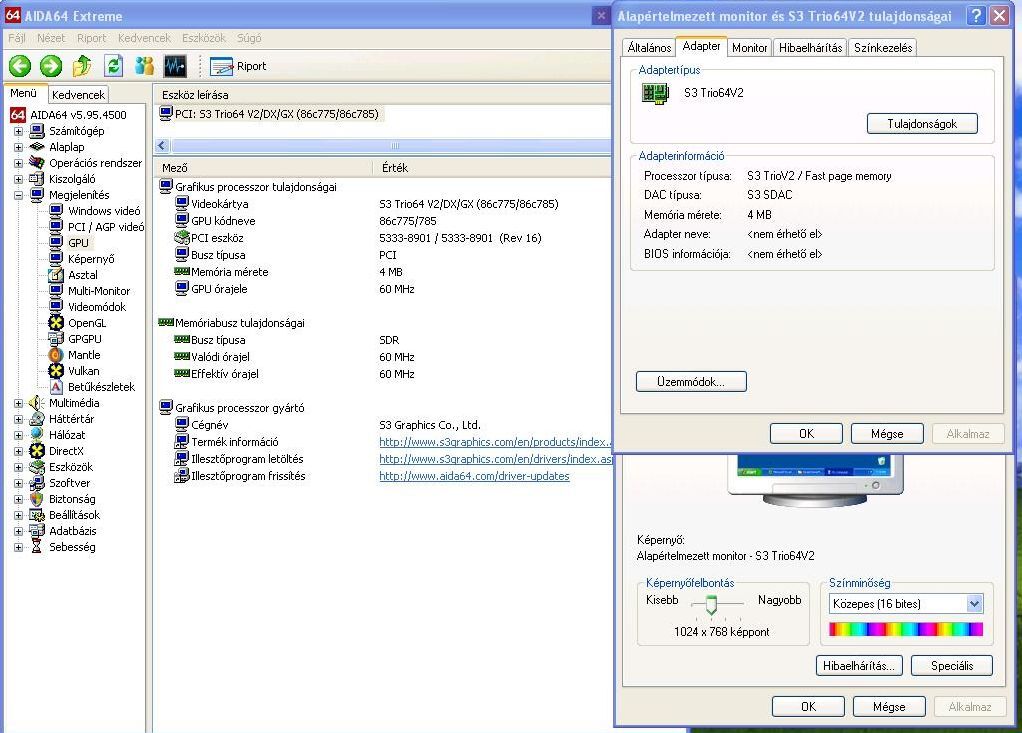The image size is (1022, 733).
Task: Click the horizontal scrollbar in device list
Action: [391, 146]
